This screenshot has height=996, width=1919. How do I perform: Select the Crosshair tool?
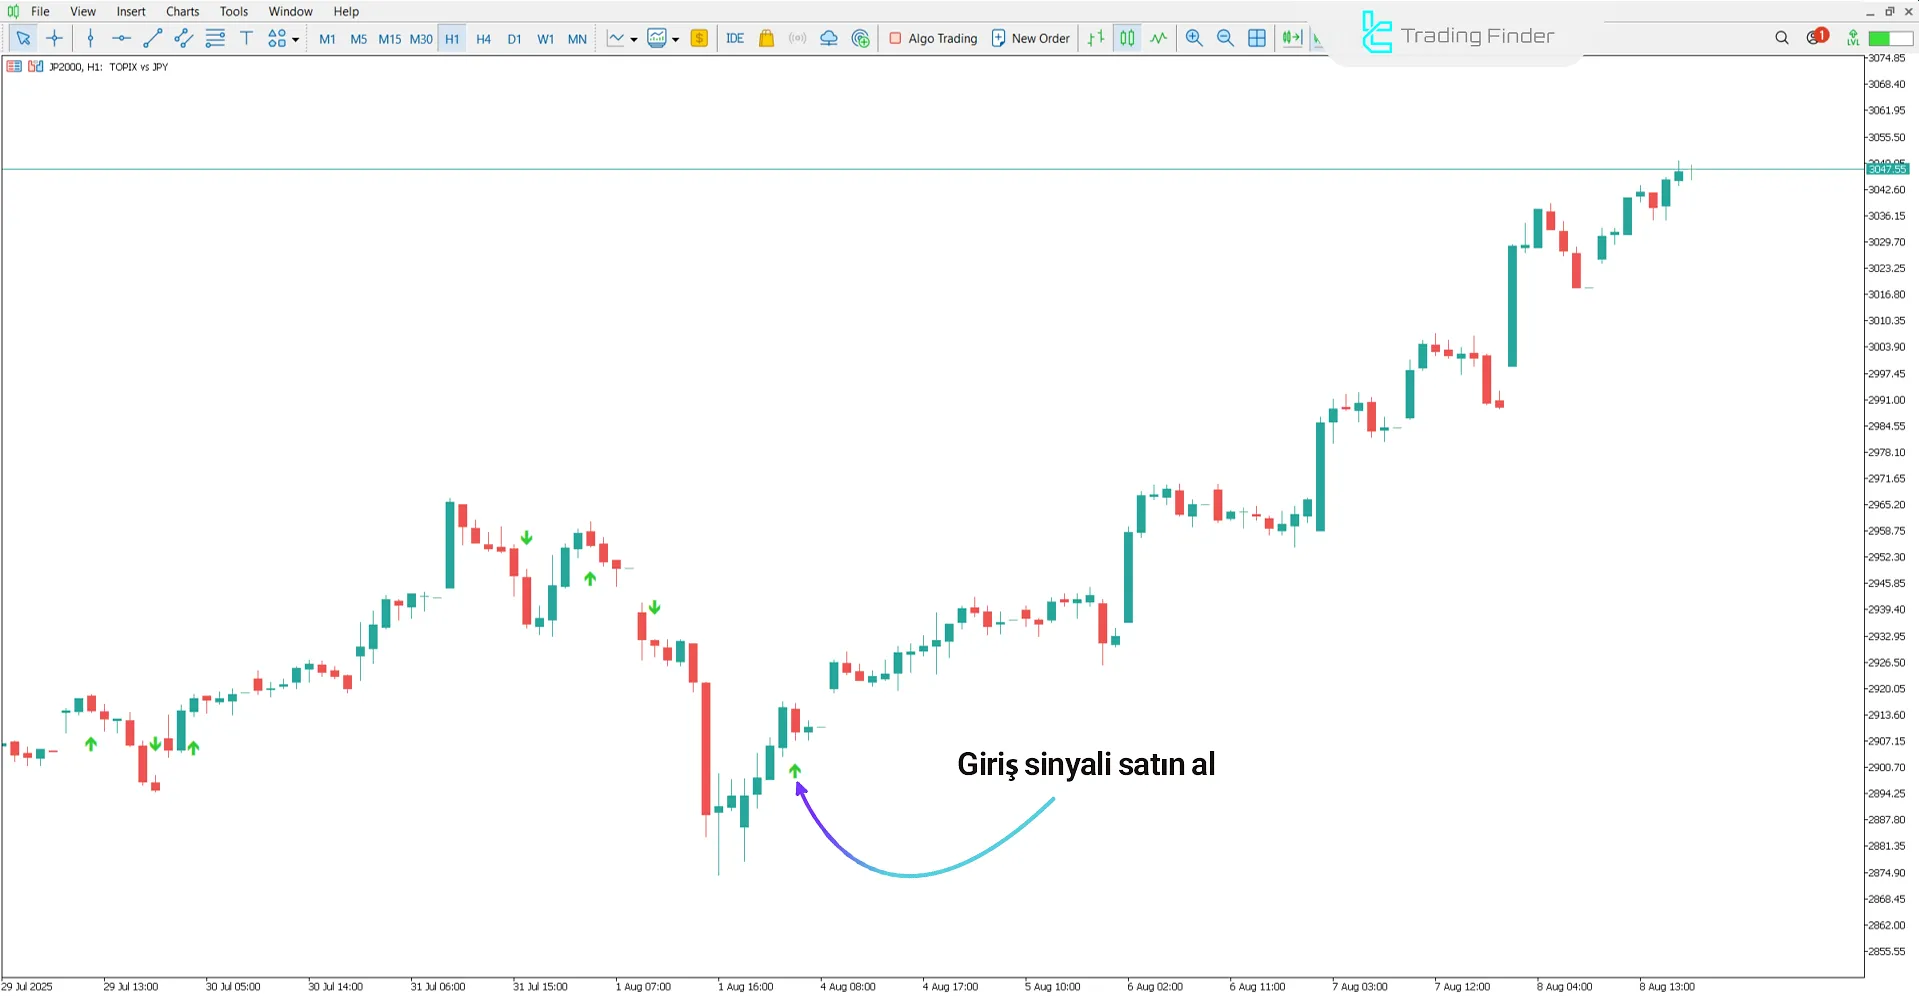55,38
